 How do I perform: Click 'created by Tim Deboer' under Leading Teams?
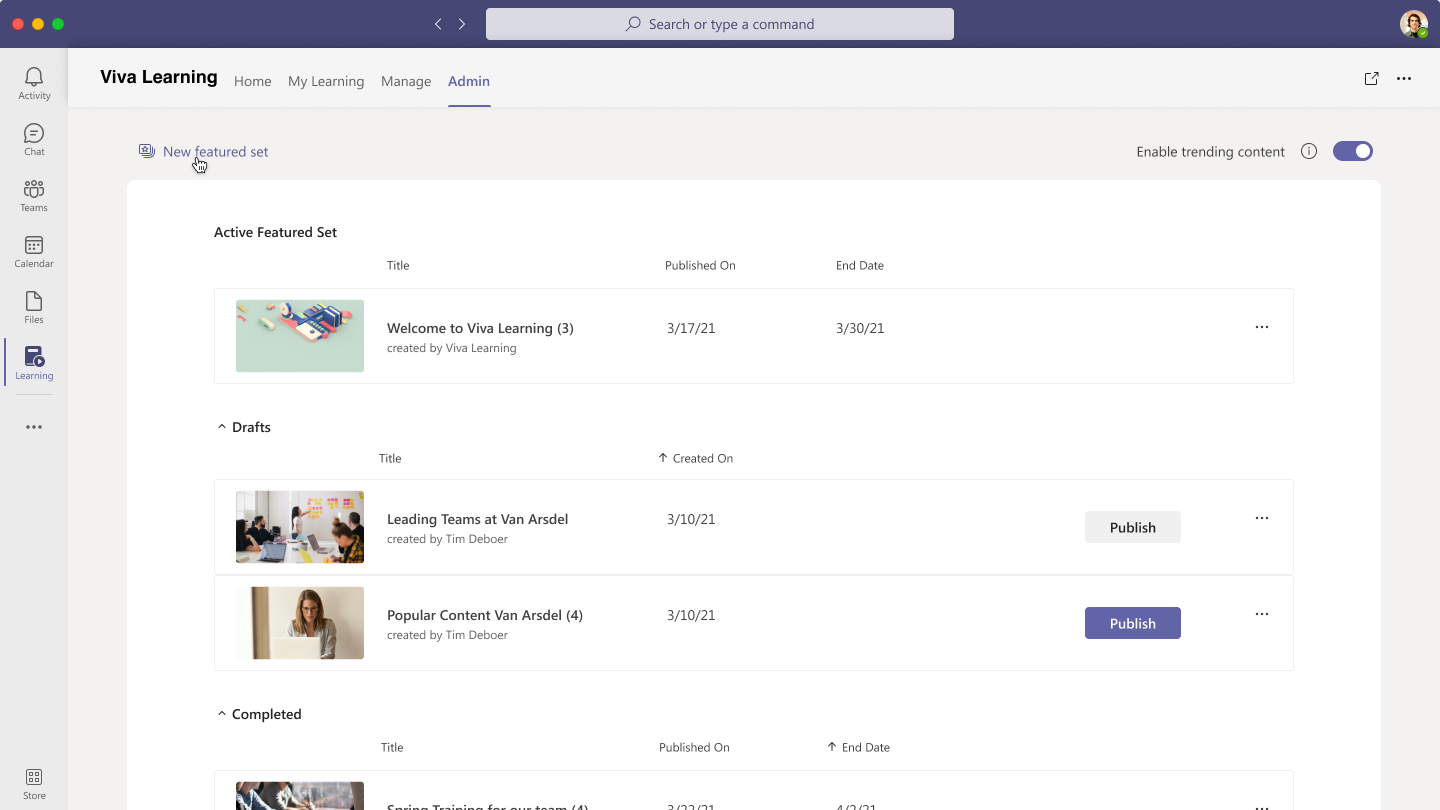[447, 539]
